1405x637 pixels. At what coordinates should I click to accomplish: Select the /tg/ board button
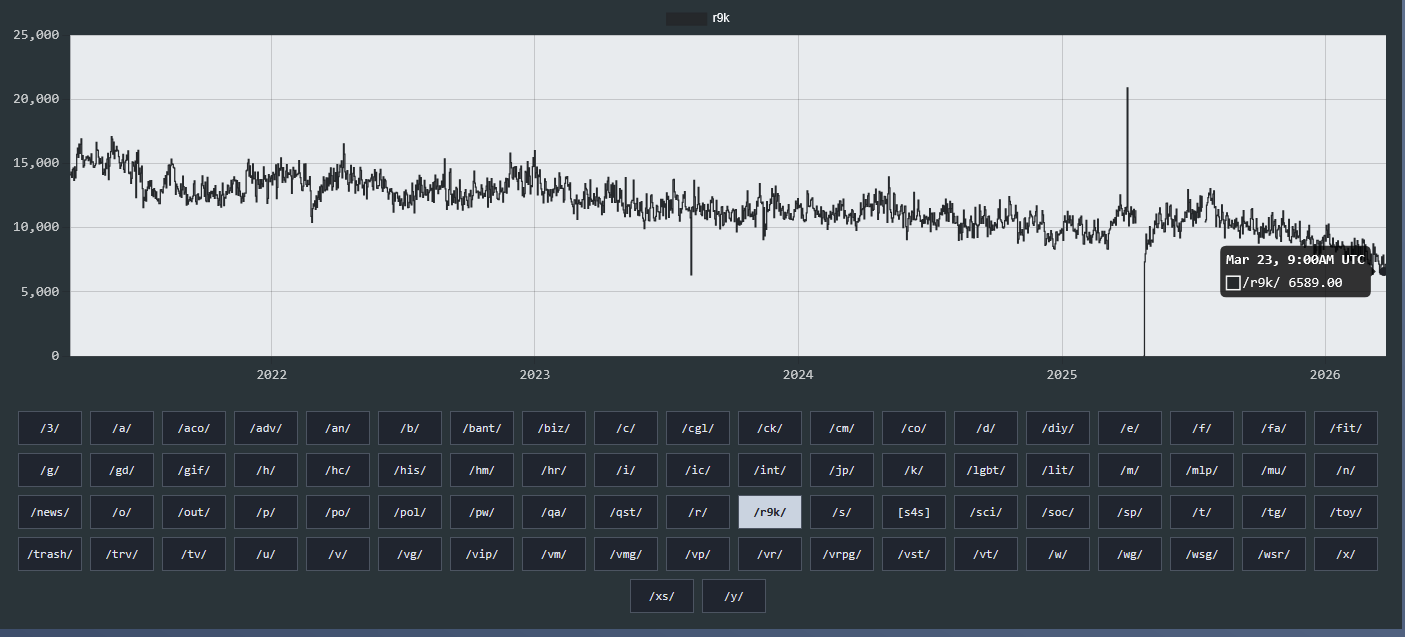click(x=1274, y=512)
